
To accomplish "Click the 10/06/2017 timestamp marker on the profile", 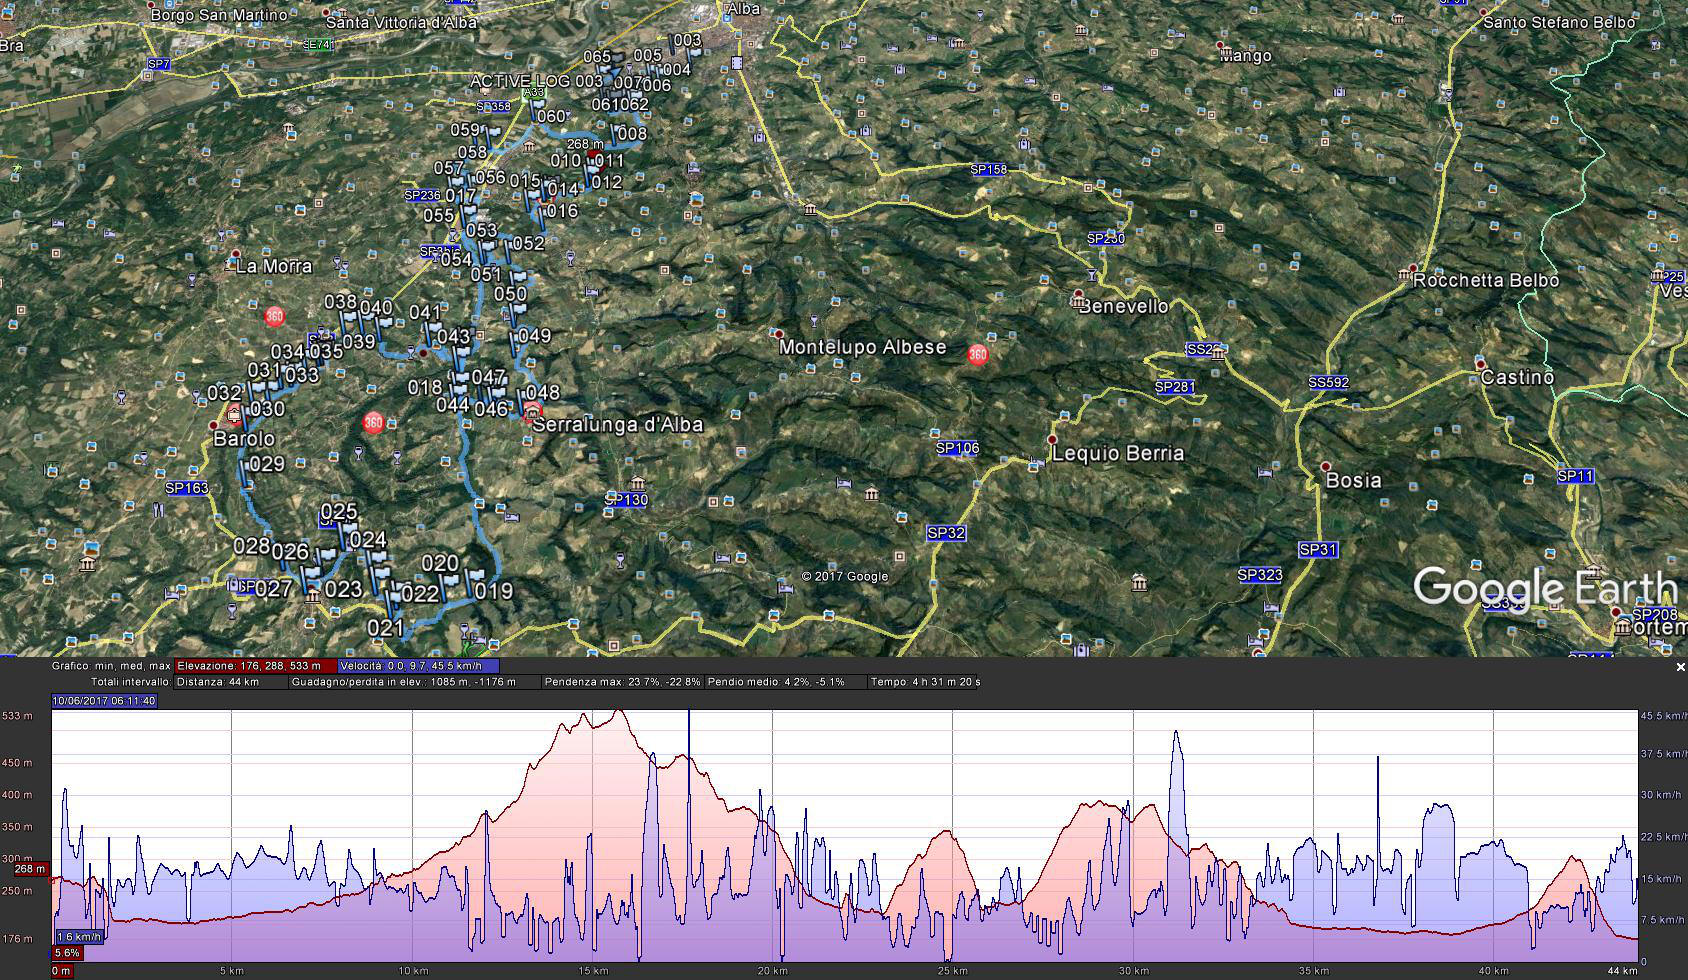I will 104,701.
